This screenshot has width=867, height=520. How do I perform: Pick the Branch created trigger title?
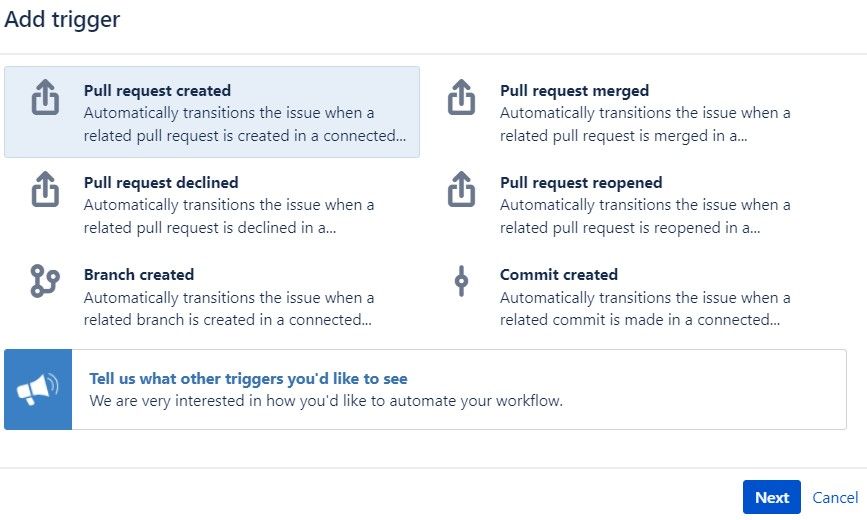139,274
